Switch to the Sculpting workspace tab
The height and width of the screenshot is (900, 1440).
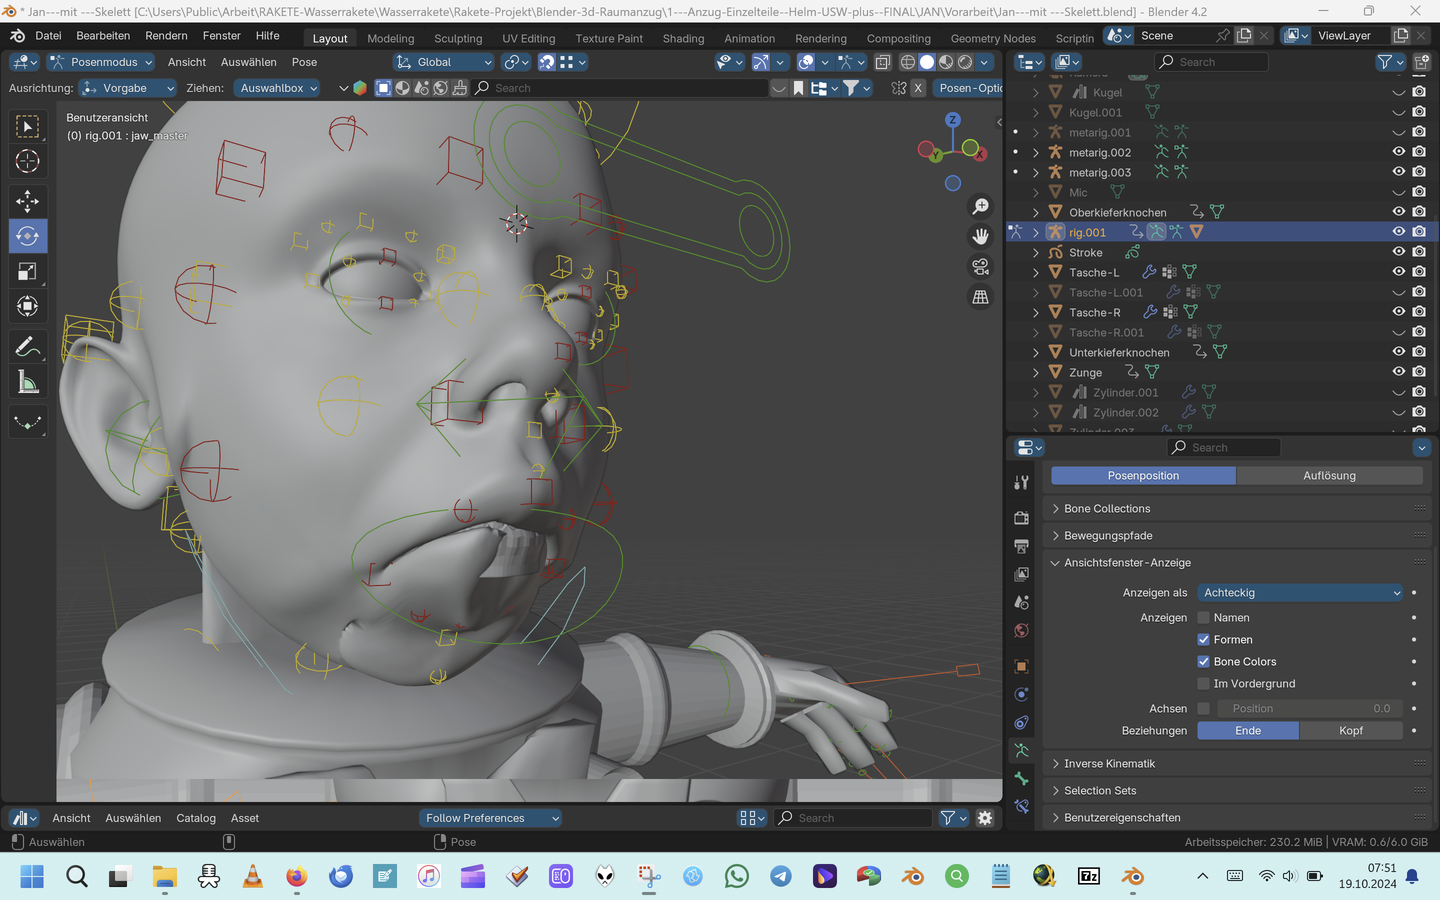[458, 38]
